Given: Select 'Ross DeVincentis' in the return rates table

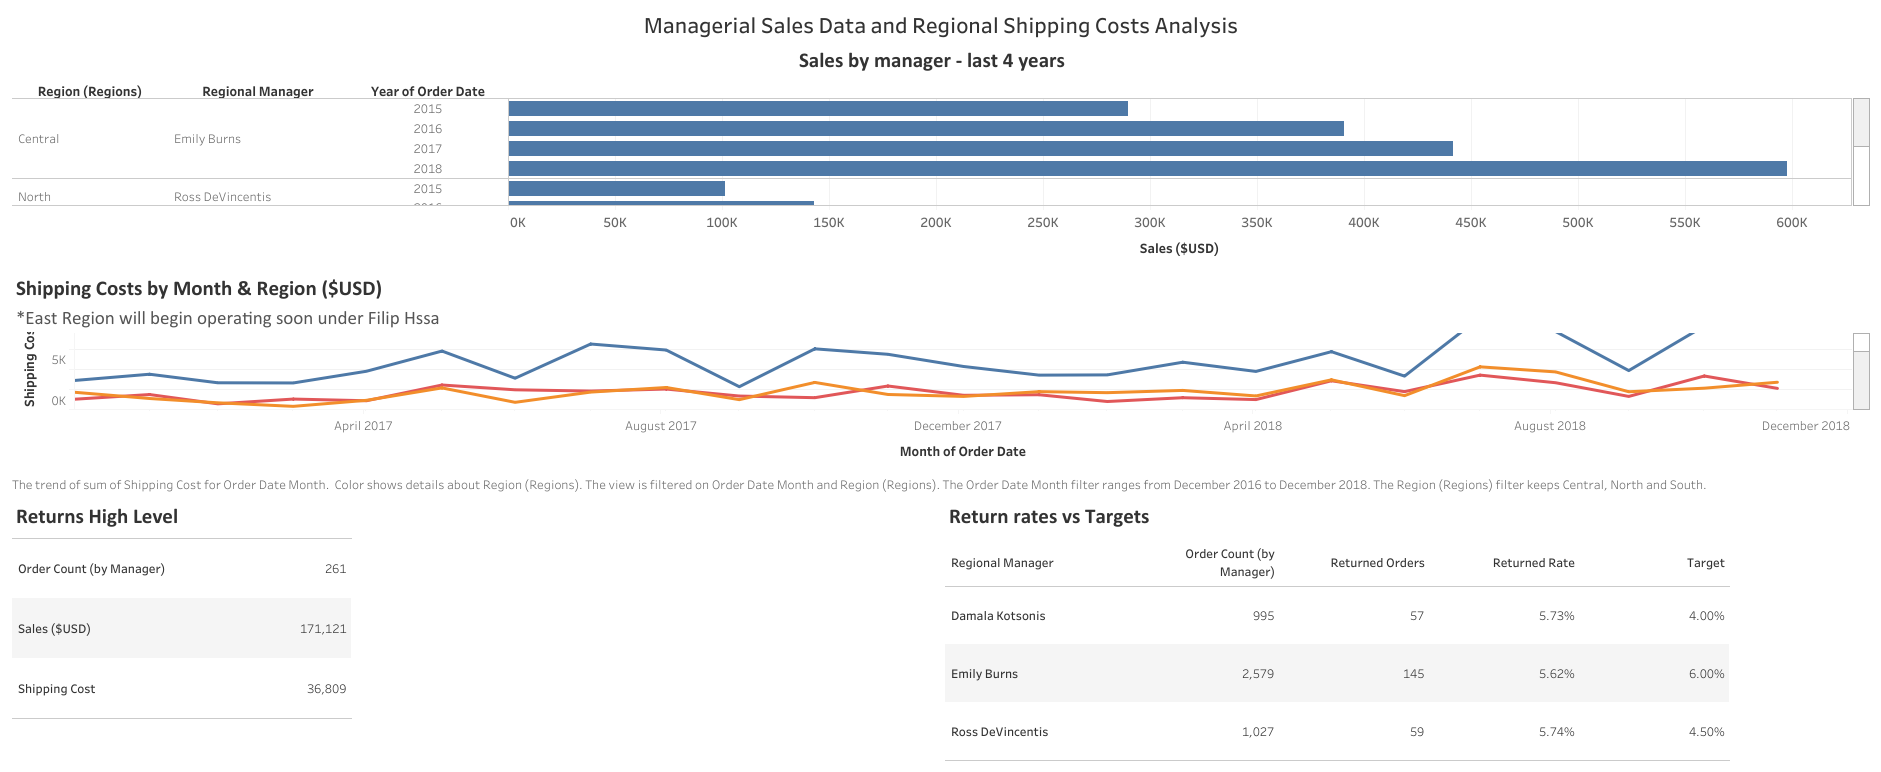Looking at the screenshot, I should coord(999,732).
